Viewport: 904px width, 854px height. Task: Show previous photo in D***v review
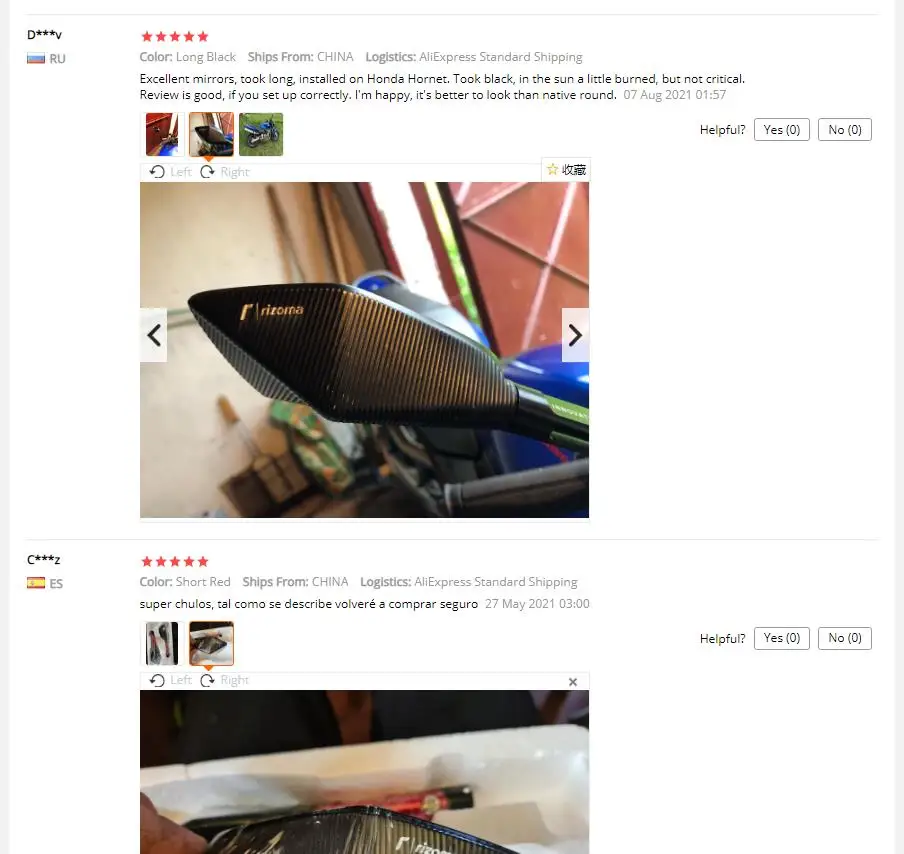tap(154, 335)
